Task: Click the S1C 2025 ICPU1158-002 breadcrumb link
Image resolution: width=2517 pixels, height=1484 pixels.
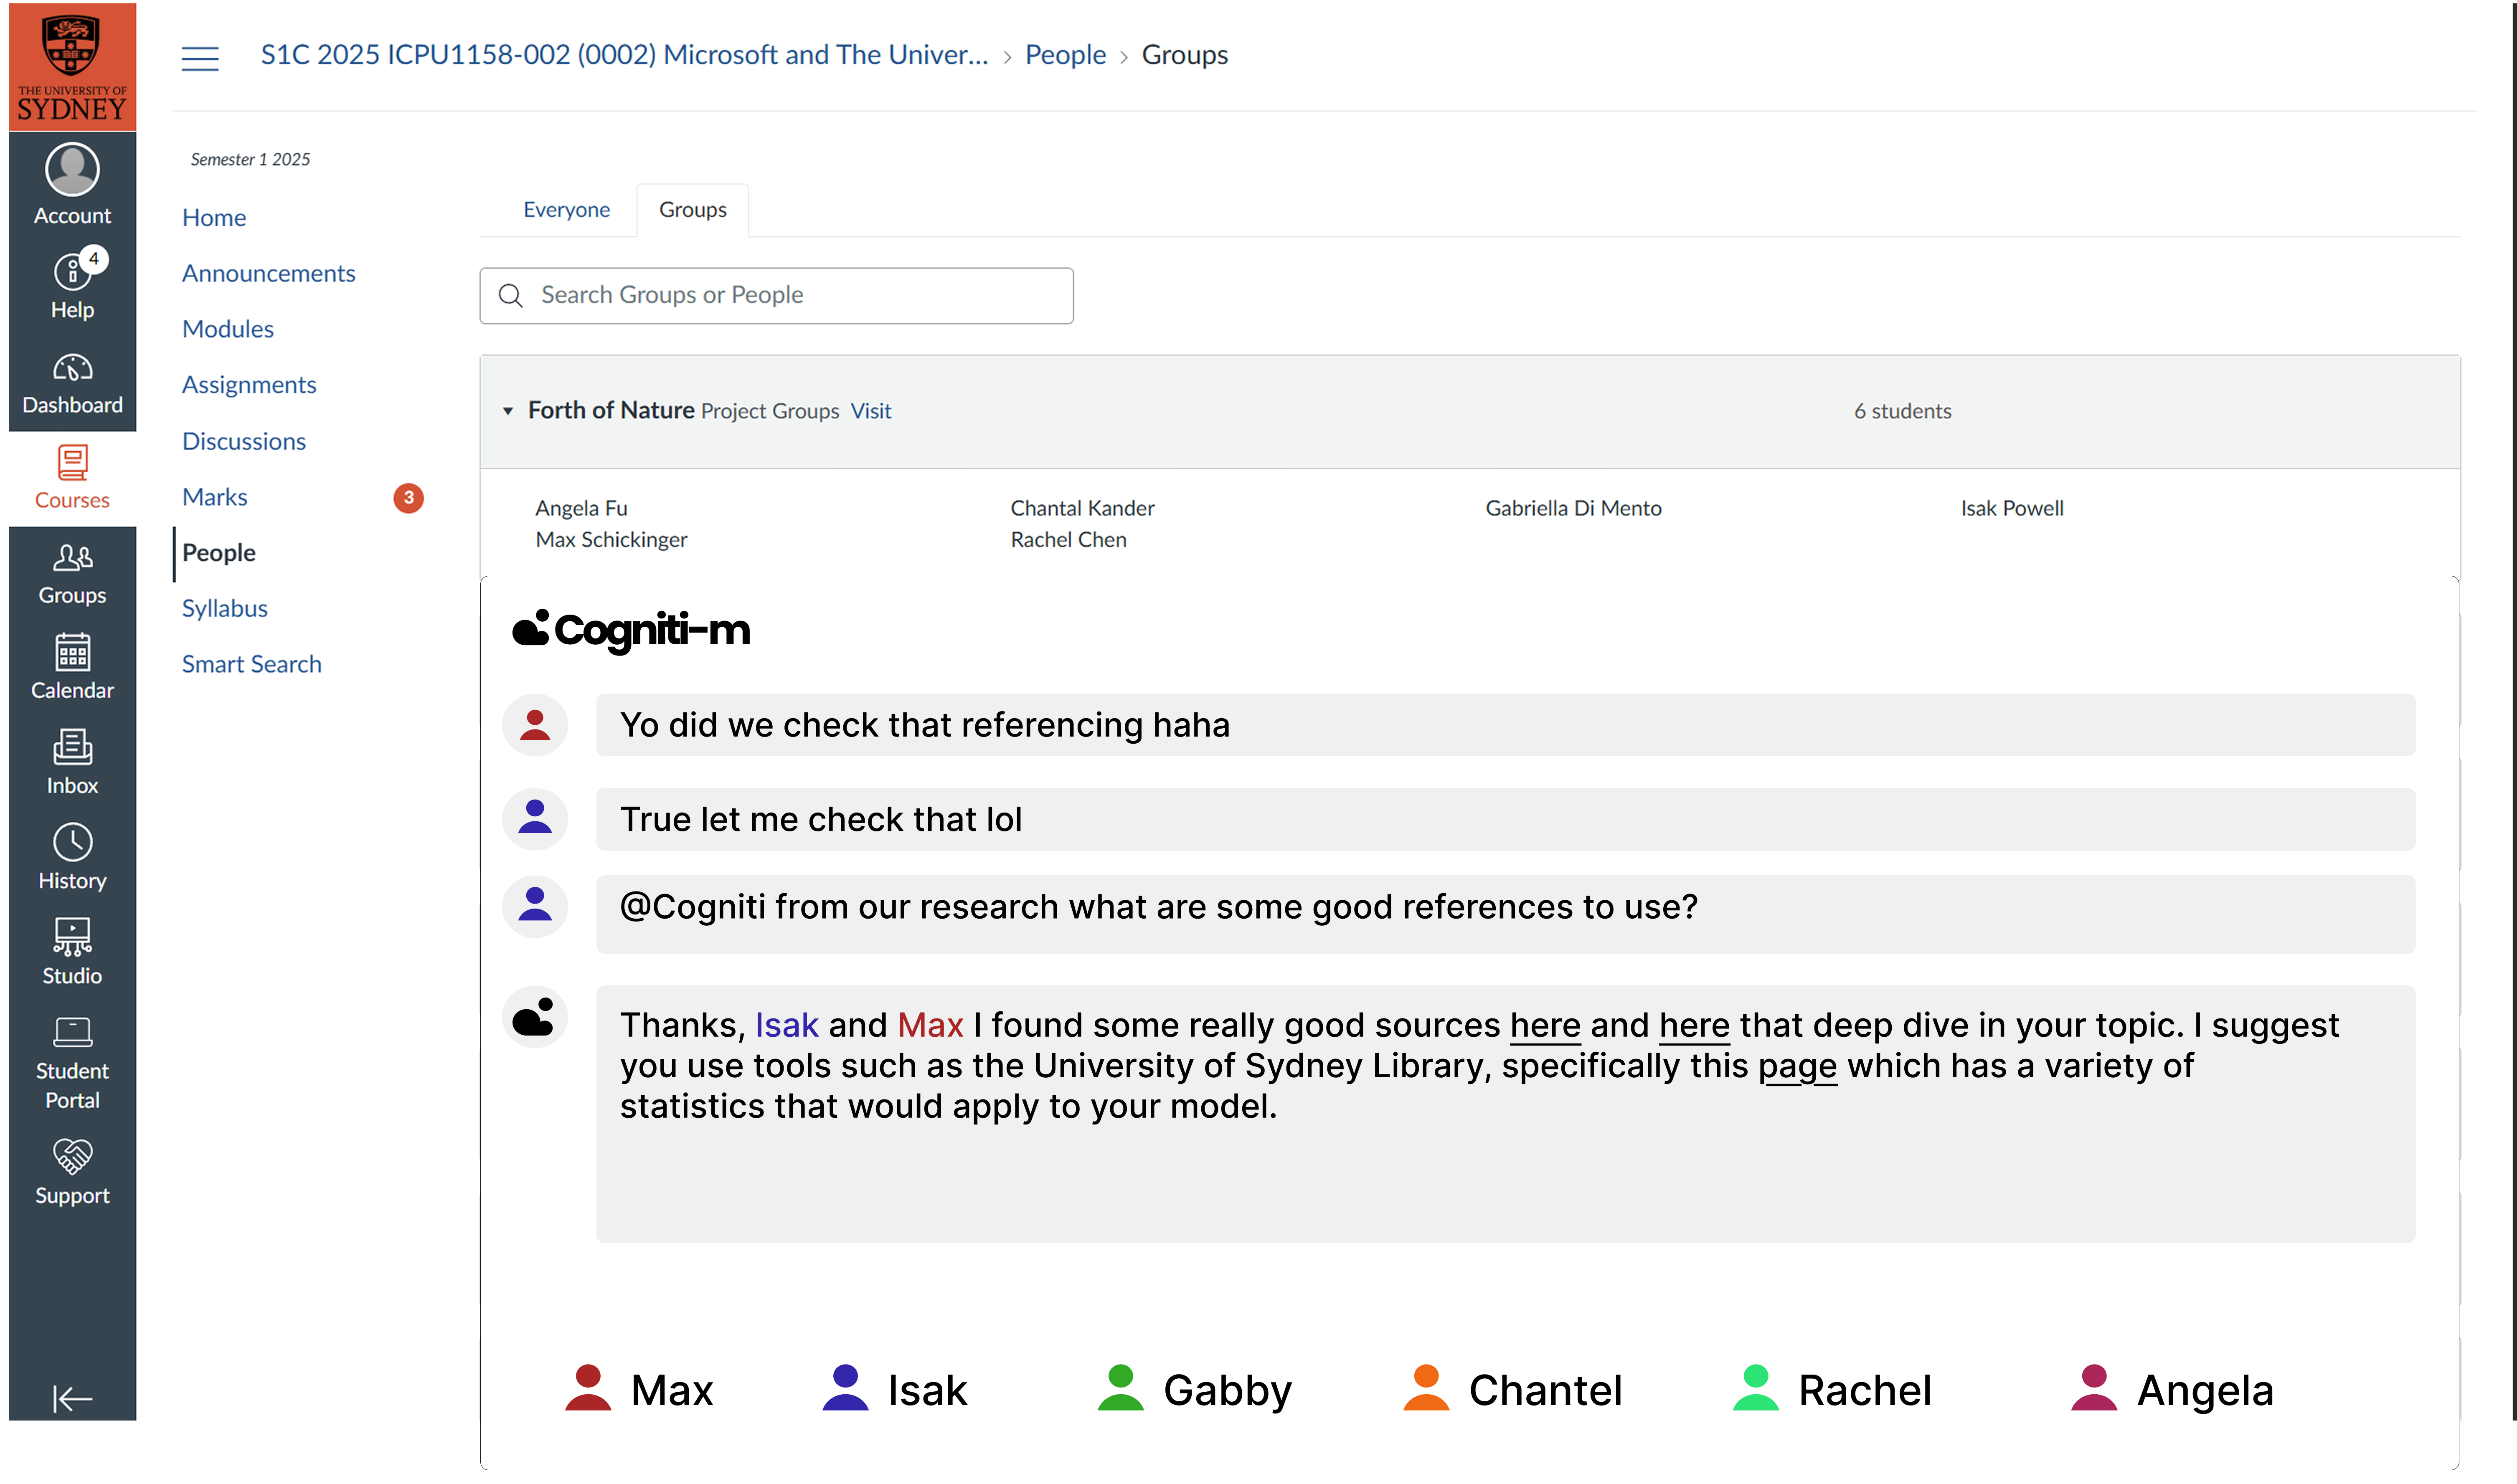Action: (624, 55)
